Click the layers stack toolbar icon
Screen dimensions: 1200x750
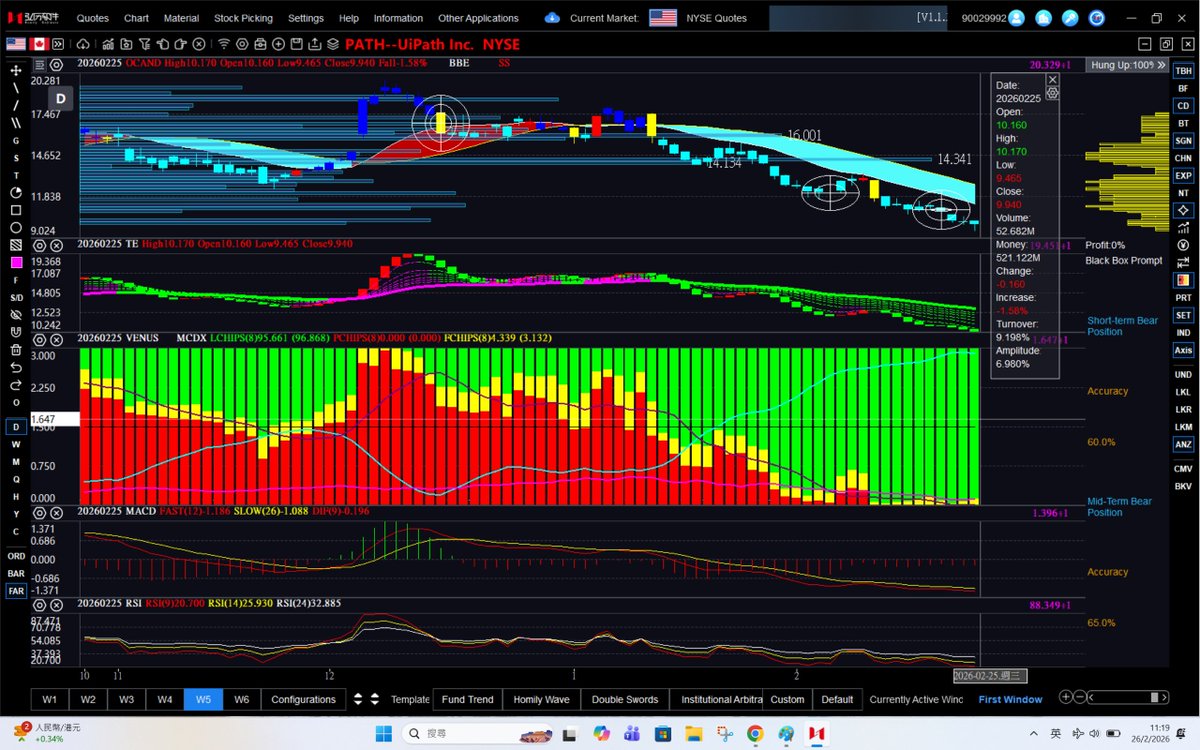331,44
